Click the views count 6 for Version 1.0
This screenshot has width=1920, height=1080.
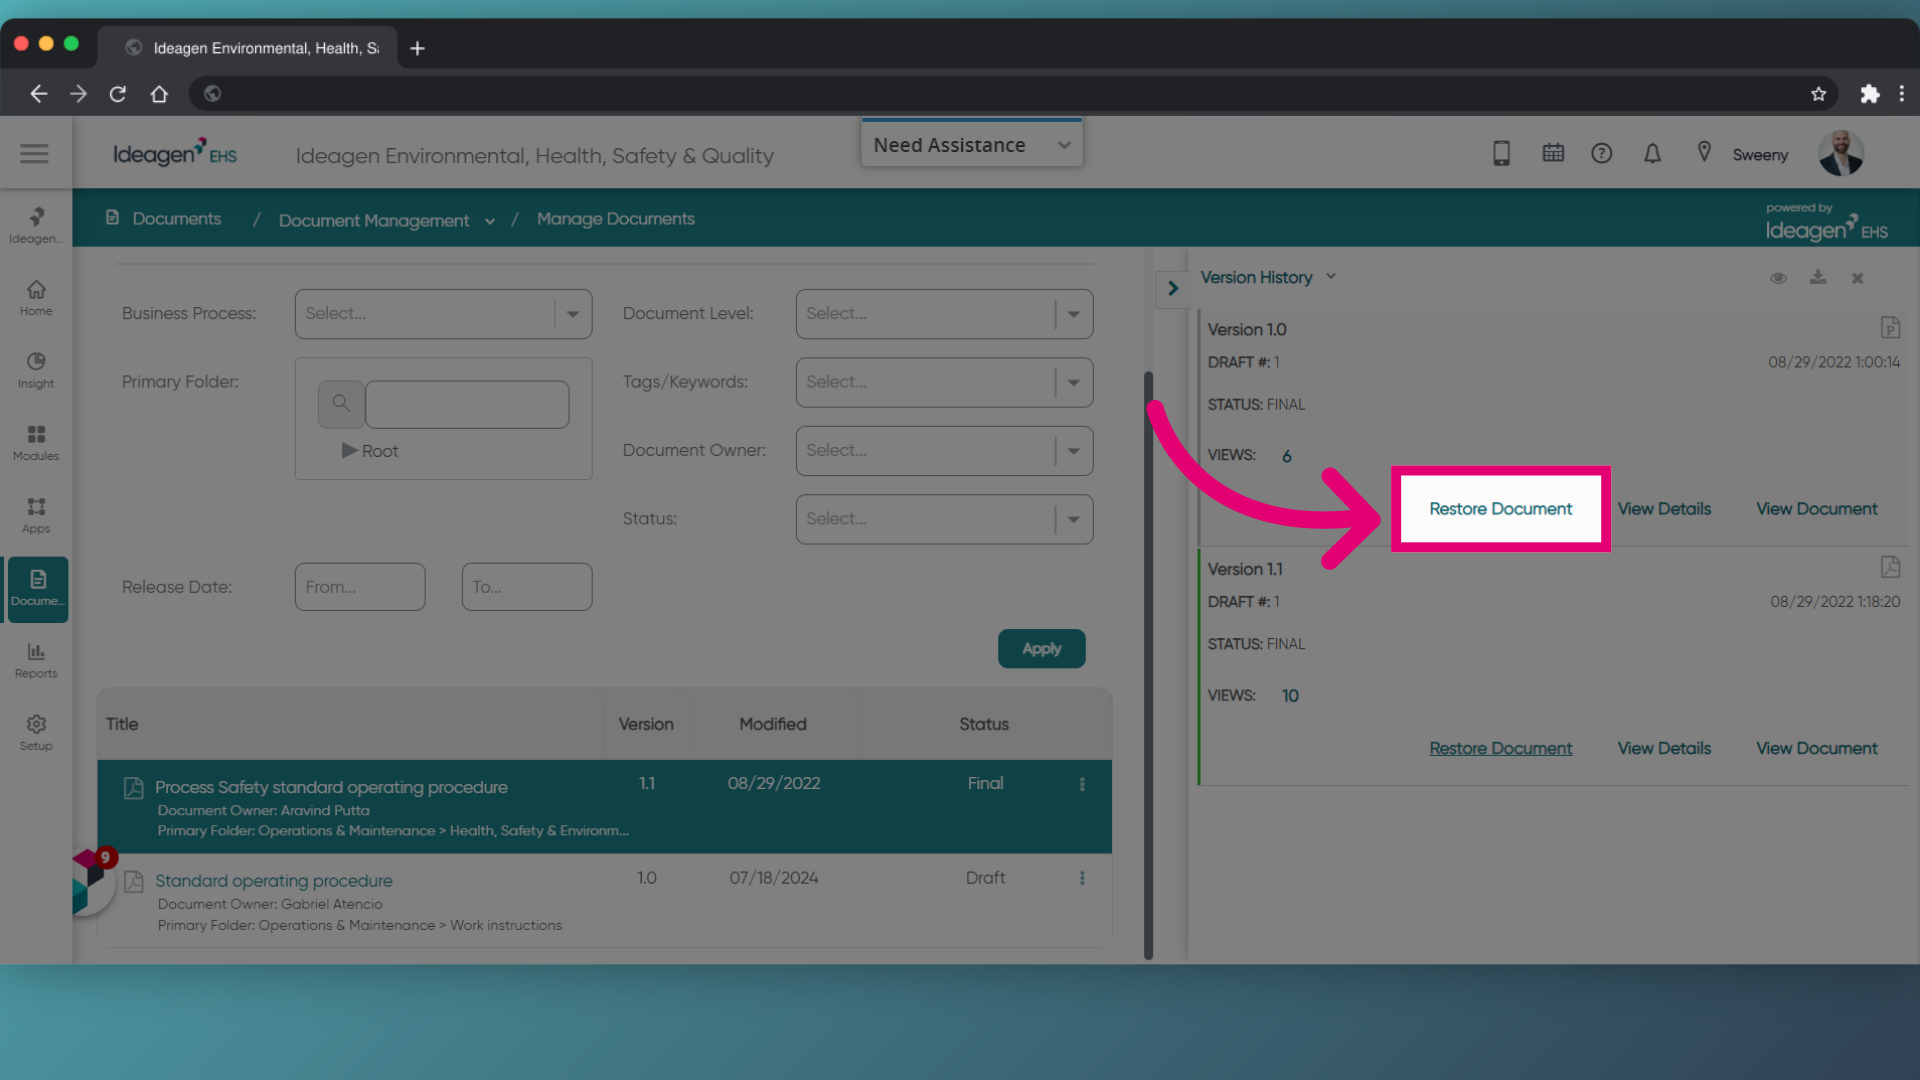pos(1286,456)
